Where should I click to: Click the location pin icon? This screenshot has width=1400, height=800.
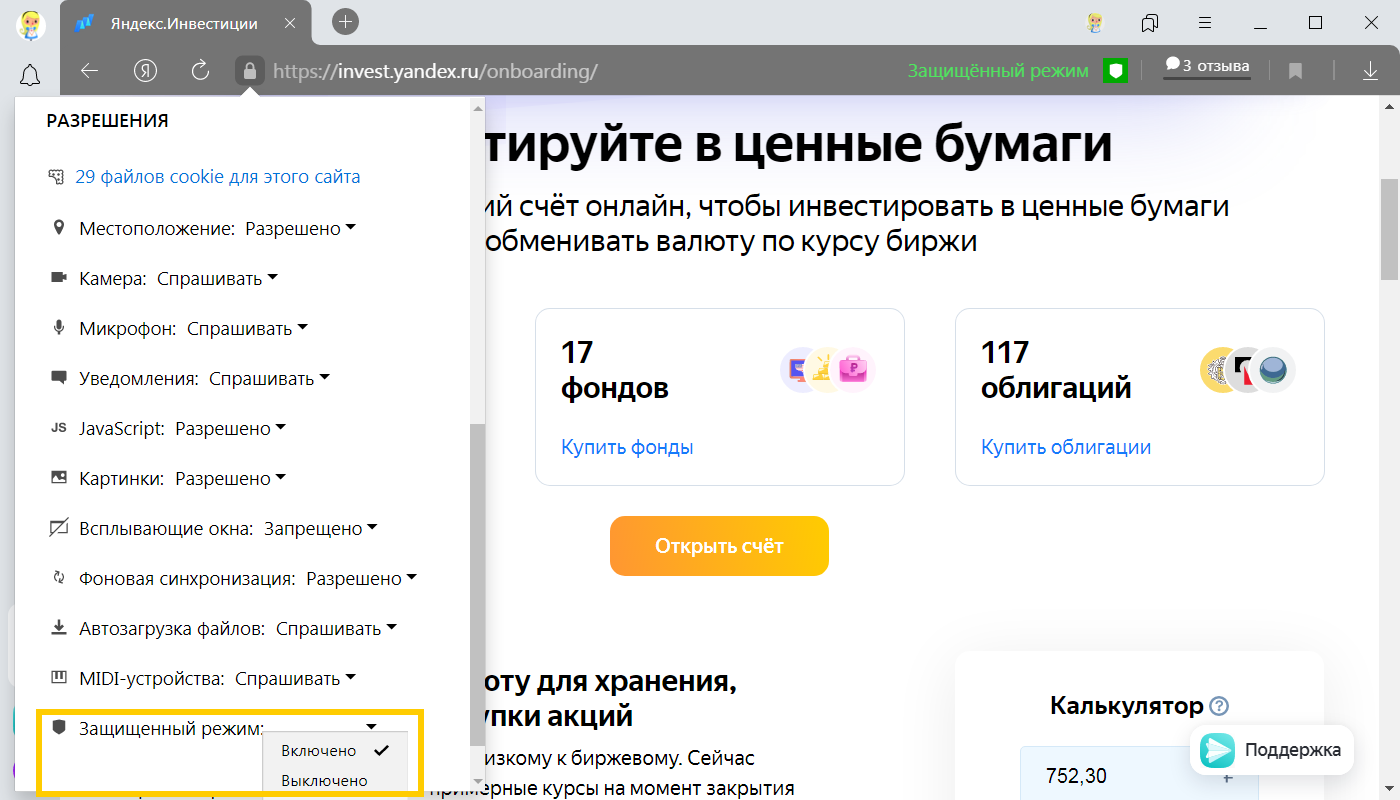[x=58, y=228]
